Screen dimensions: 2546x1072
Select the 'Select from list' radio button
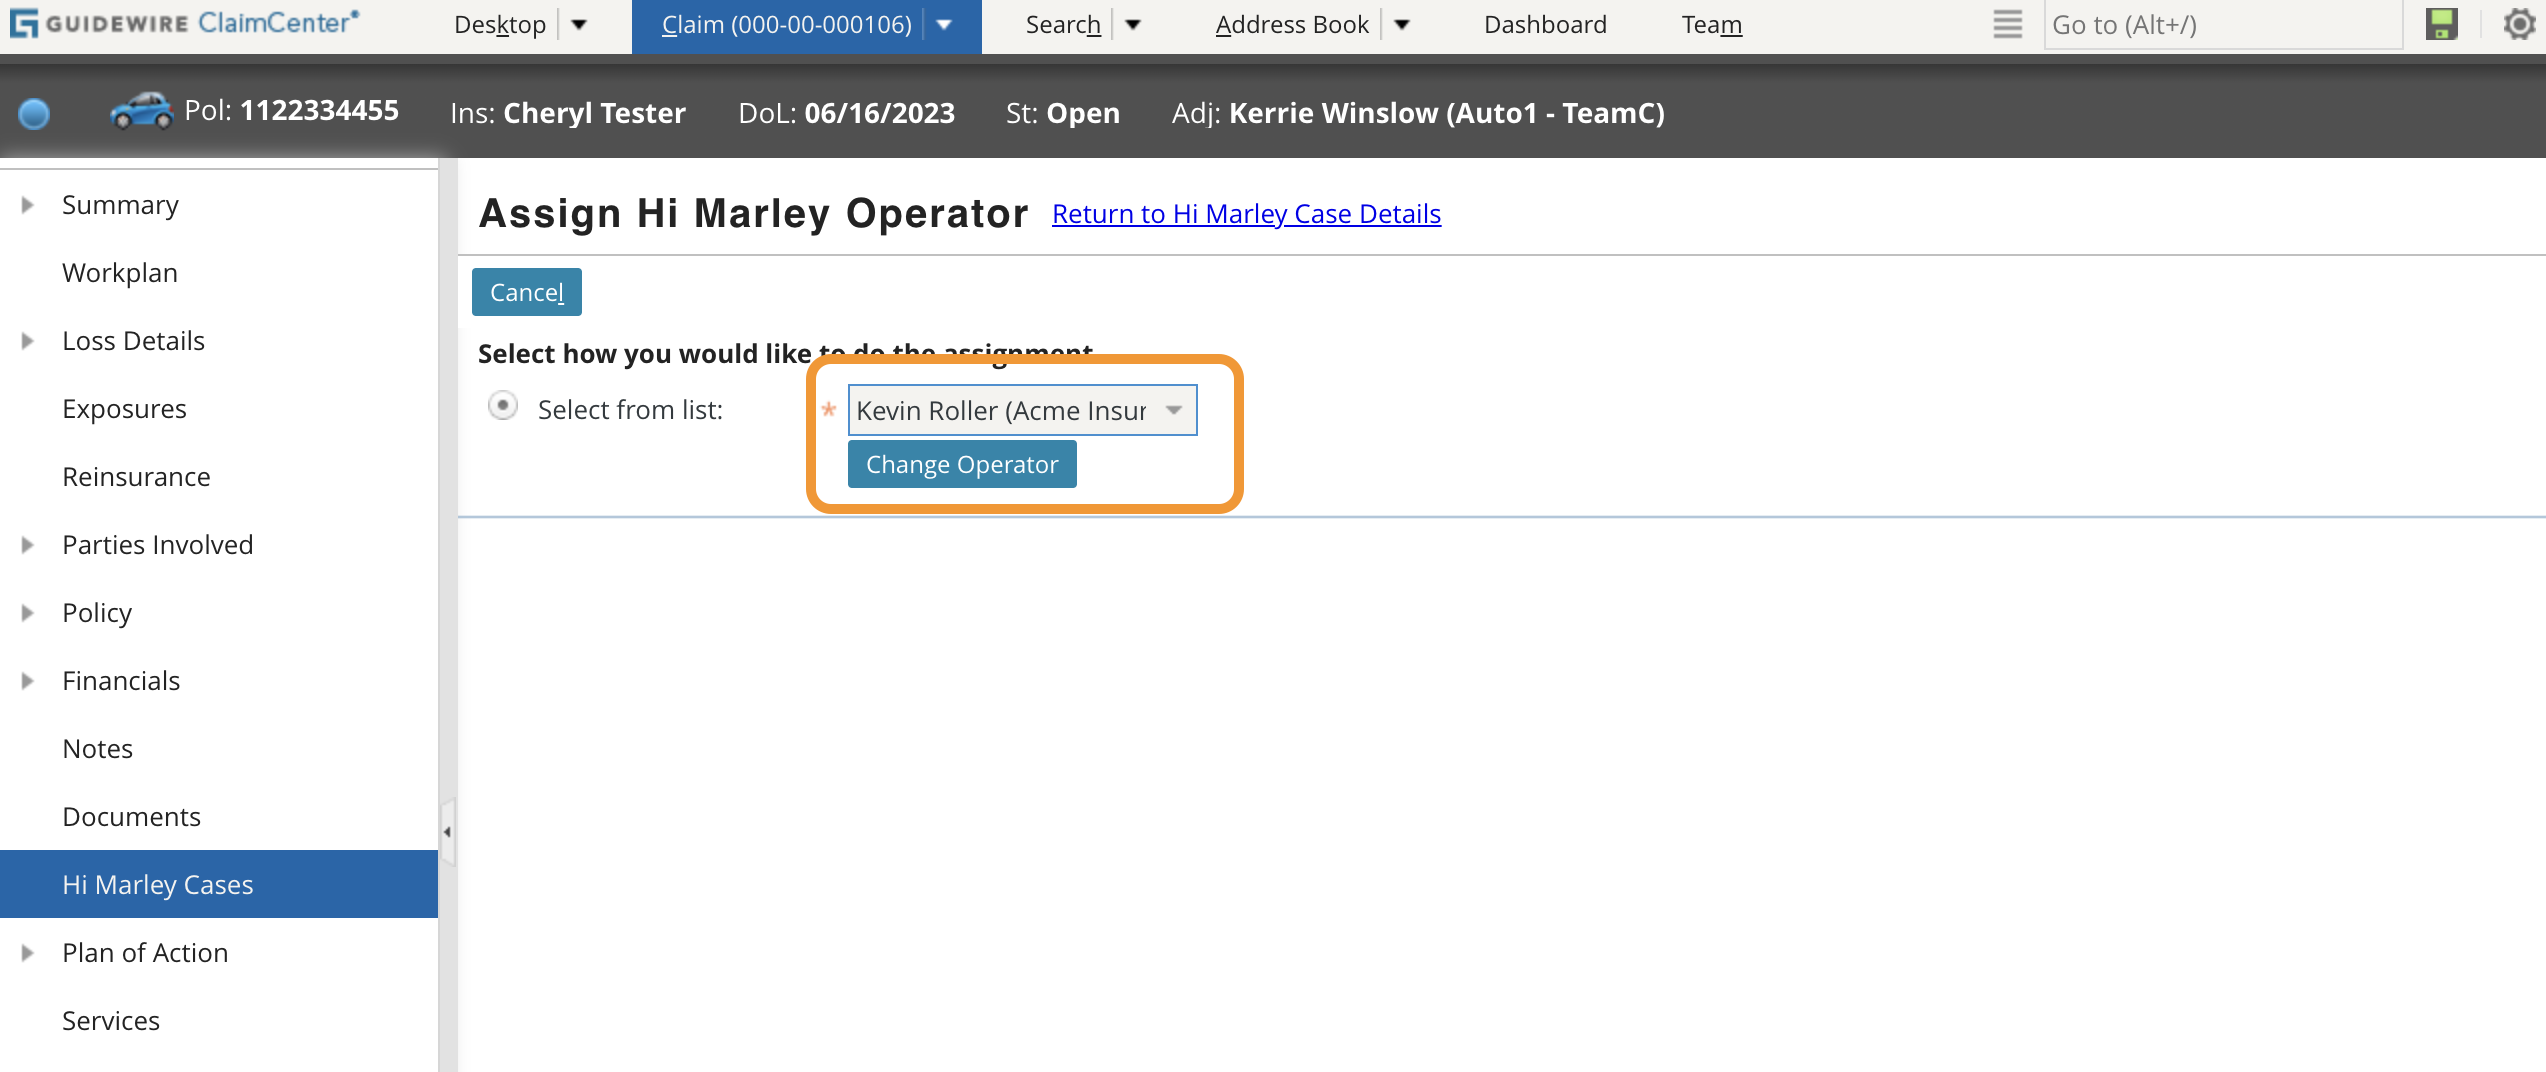(x=502, y=407)
